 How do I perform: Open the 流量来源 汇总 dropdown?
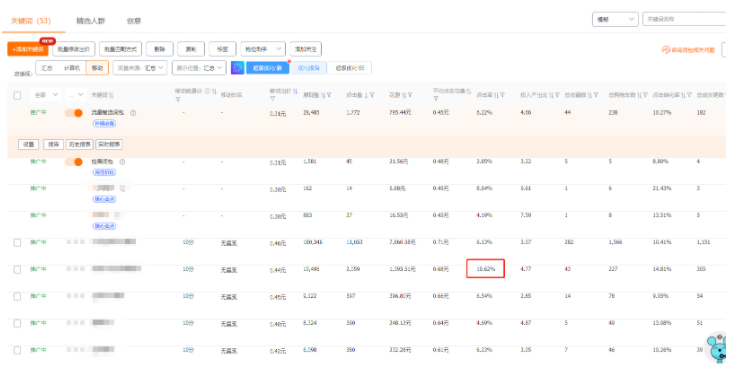139,68
